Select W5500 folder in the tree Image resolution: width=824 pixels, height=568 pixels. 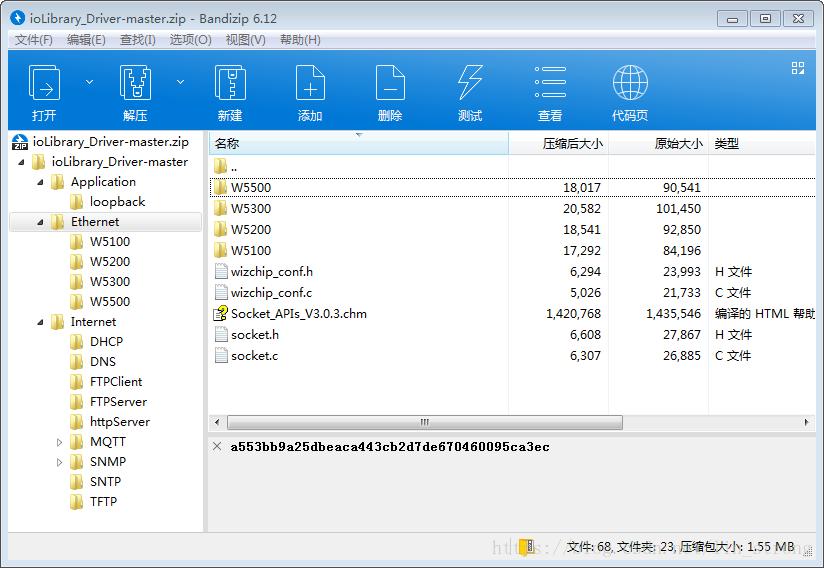109,302
